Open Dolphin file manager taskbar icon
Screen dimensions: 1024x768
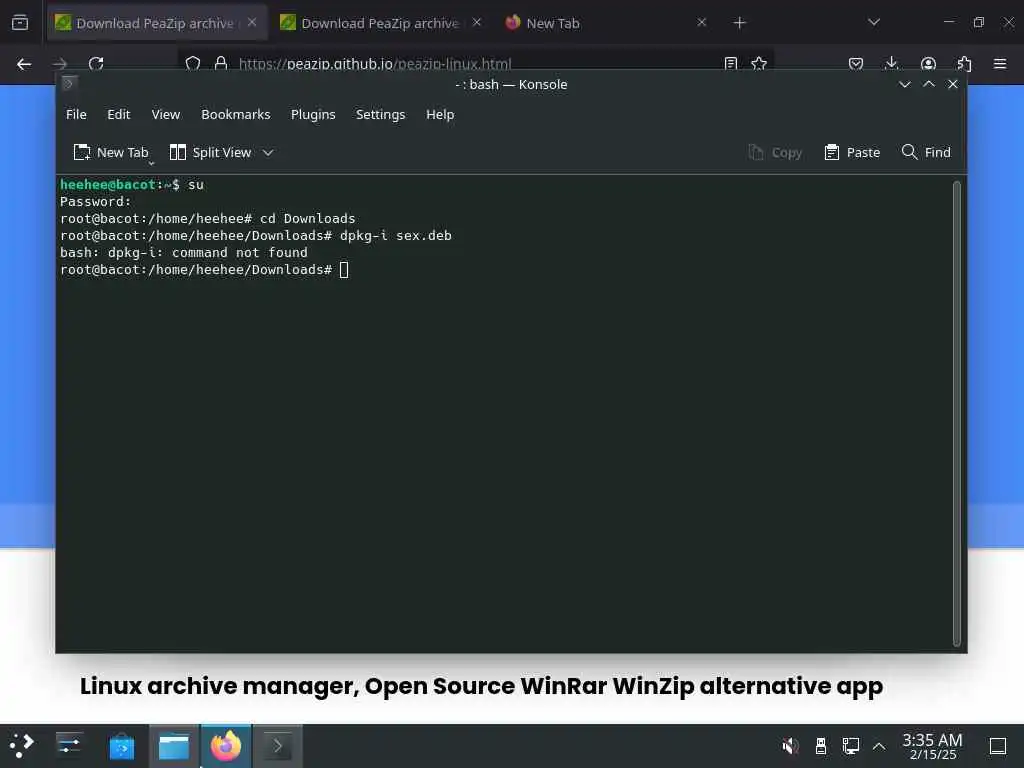pyautogui.click(x=174, y=746)
